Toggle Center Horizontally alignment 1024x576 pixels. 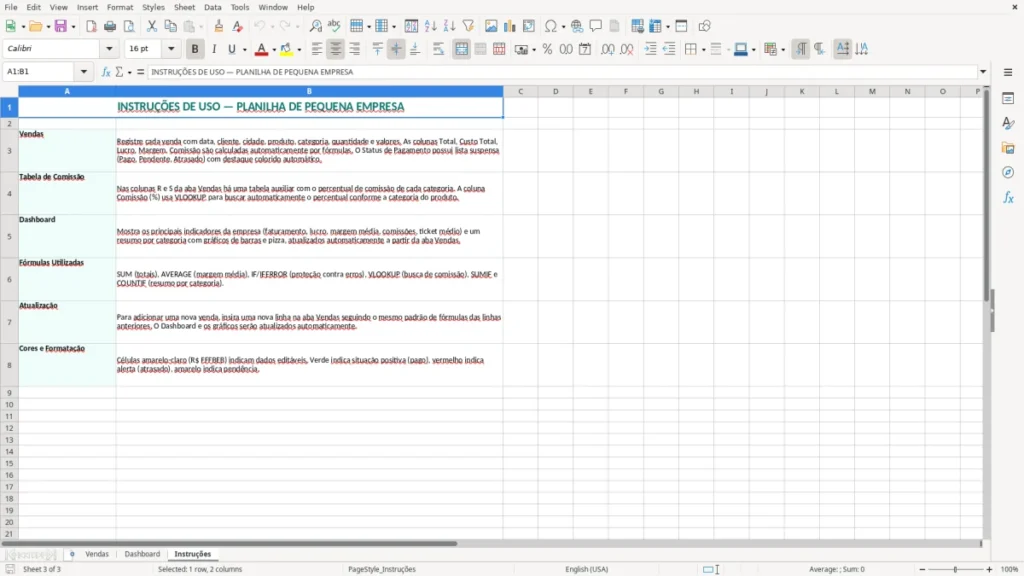(336, 49)
